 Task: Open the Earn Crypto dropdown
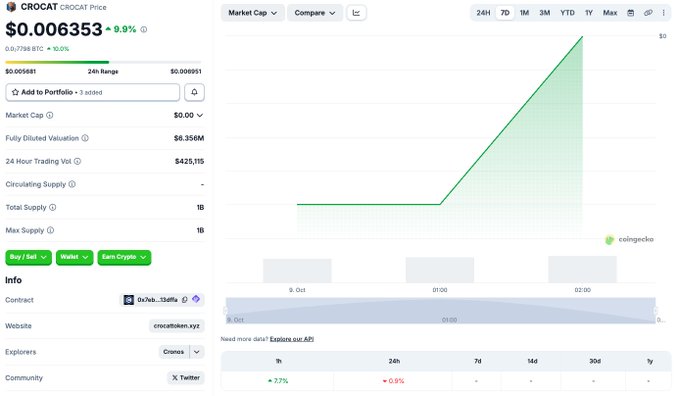pyautogui.click(x=124, y=257)
